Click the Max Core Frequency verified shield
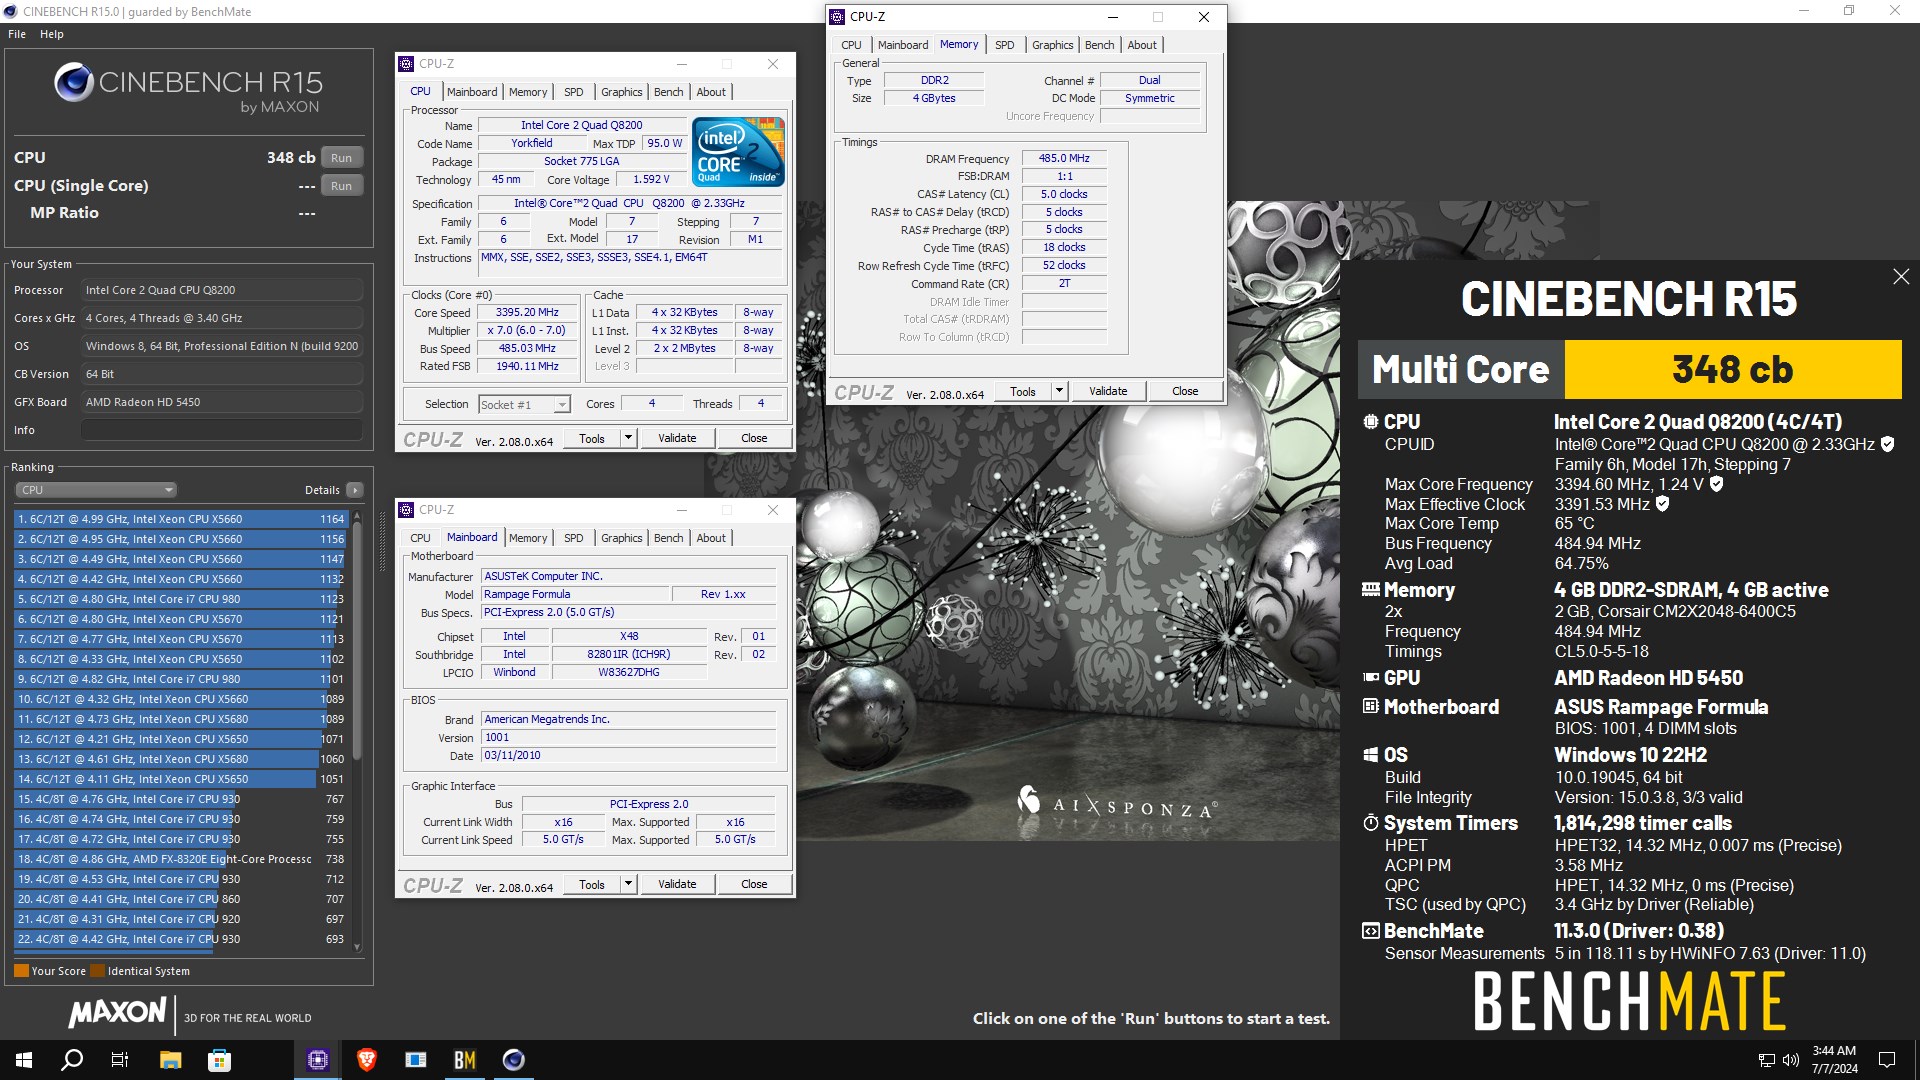The image size is (1920, 1080). 1716,484
